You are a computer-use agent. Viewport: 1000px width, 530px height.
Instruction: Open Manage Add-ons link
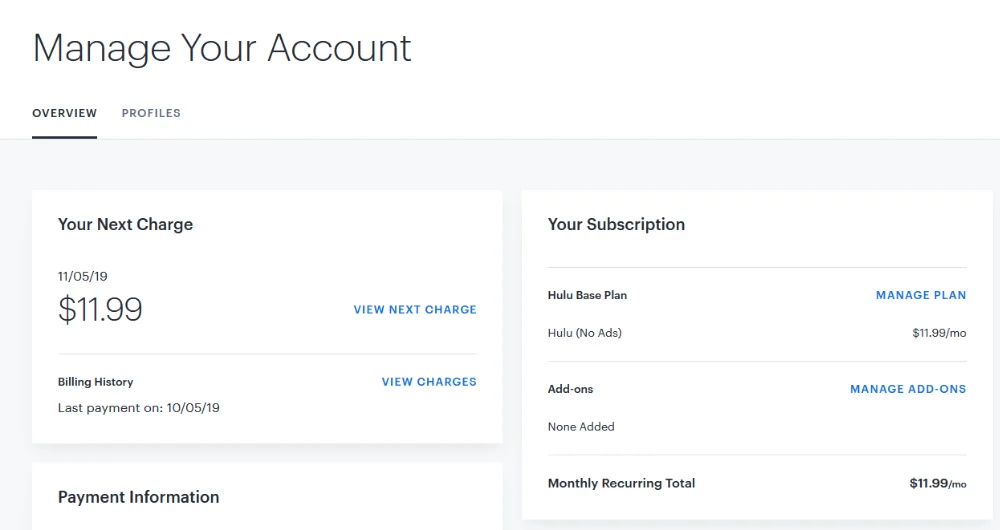click(x=908, y=388)
